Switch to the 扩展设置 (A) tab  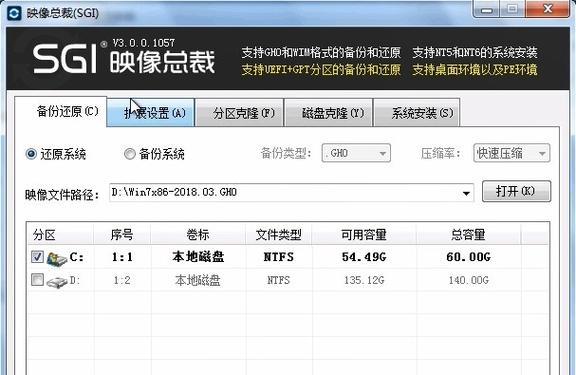pos(151,113)
